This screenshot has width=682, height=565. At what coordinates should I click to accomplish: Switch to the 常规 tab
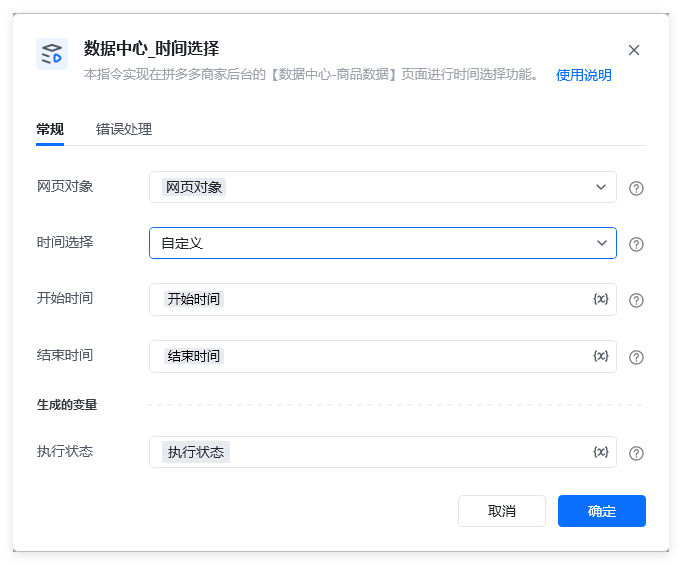click(50, 129)
